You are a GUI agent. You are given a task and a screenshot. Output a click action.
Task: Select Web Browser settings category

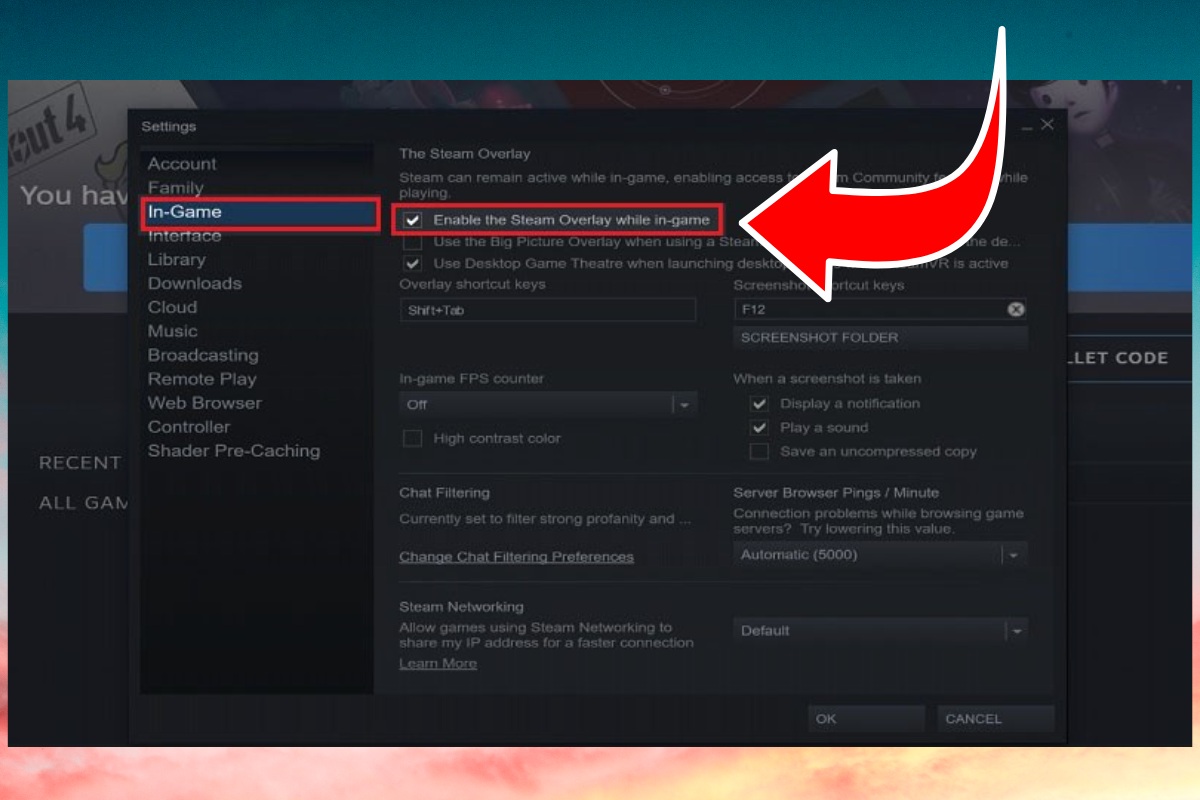(x=205, y=404)
